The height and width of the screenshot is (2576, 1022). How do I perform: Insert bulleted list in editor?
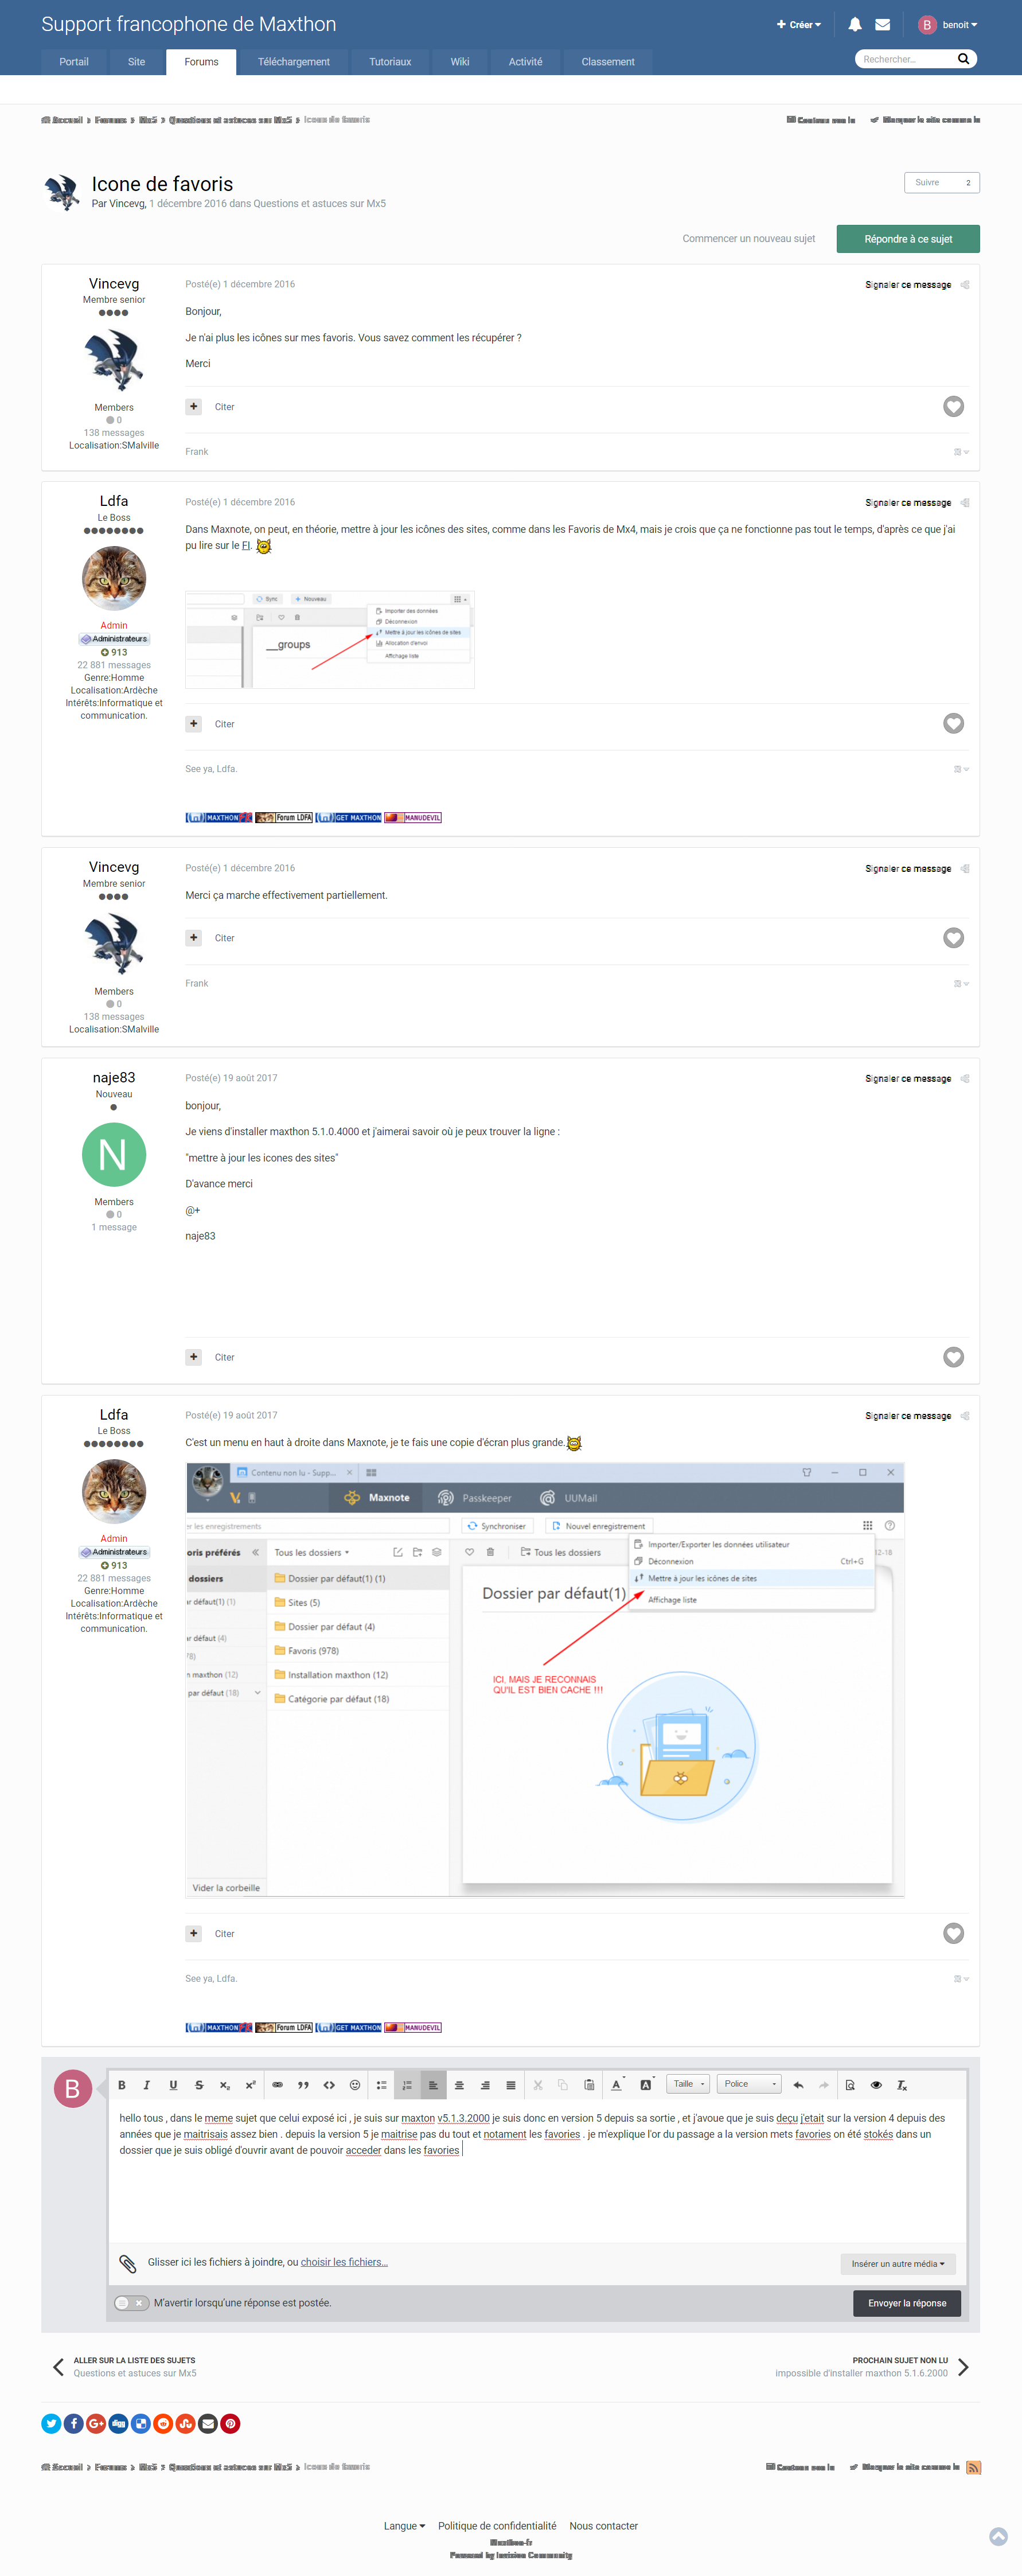pos(381,2085)
